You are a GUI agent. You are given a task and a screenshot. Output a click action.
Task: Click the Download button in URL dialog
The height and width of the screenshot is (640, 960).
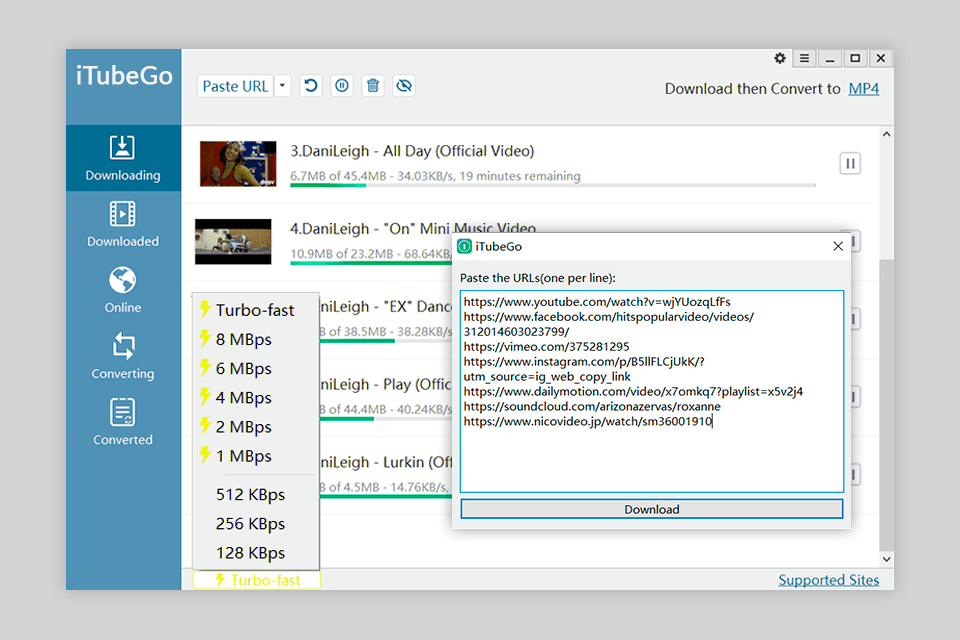point(651,509)
